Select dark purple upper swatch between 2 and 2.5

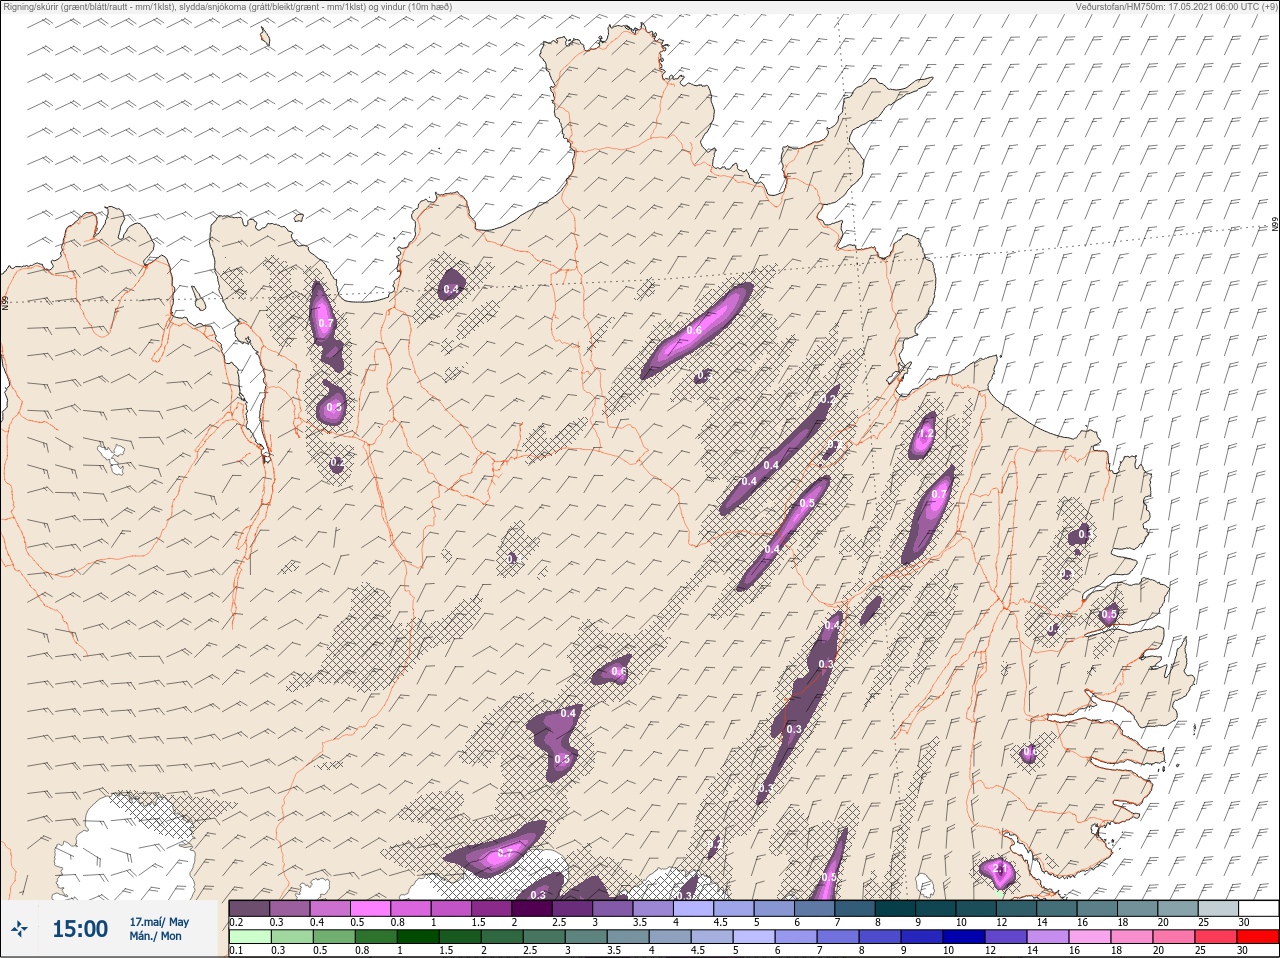pyautogui.click(x=533, y=908)
